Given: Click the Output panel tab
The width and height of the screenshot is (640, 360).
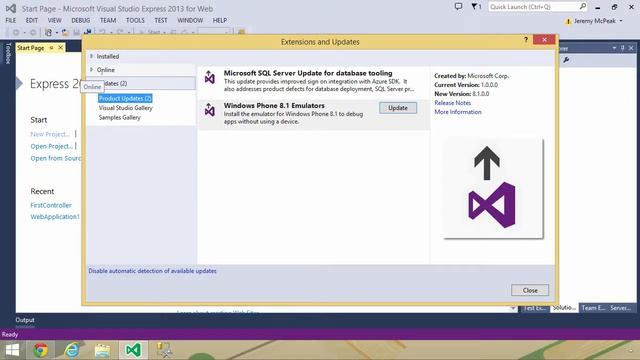Looking at the screenshot, I should [x=25, y=320].
